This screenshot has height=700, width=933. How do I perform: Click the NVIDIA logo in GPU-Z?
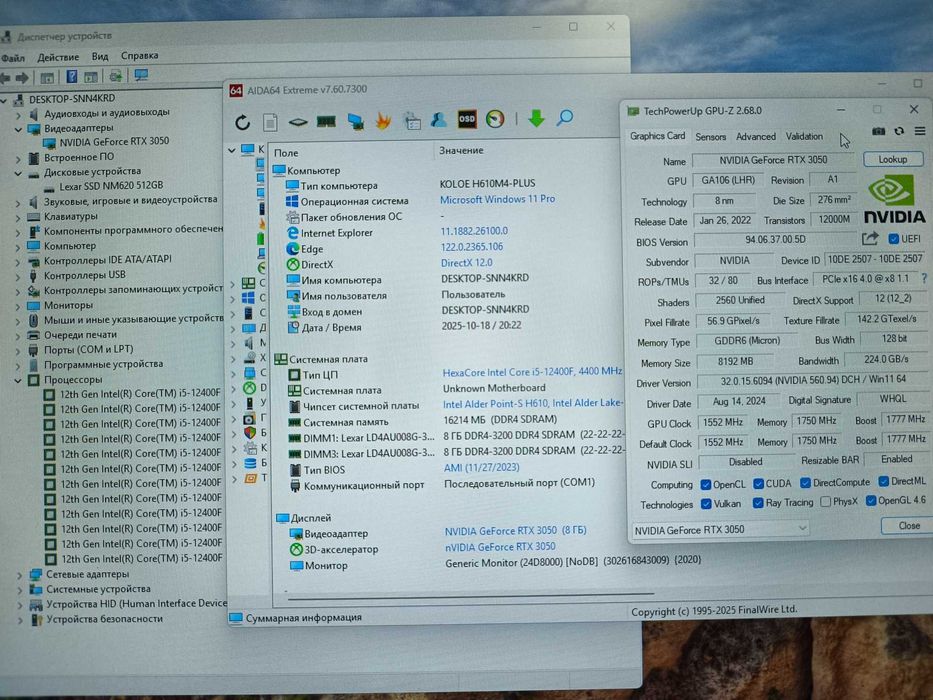[894, 199]
